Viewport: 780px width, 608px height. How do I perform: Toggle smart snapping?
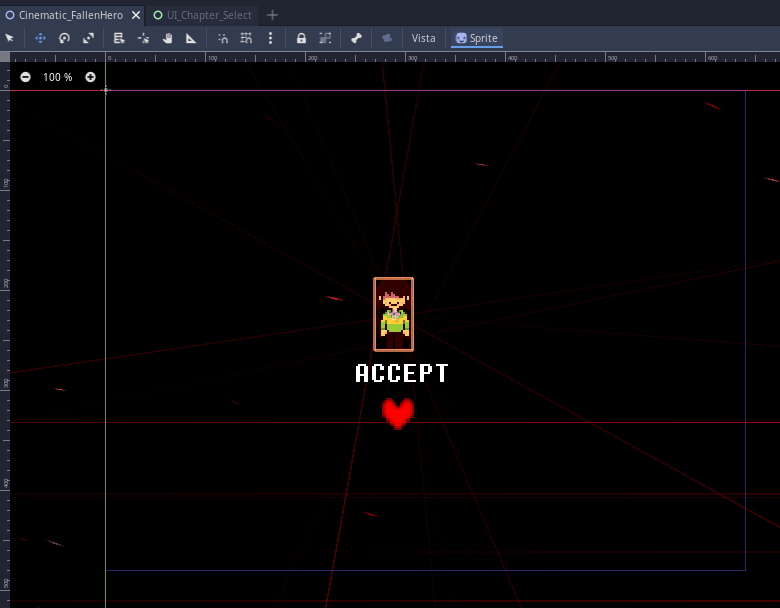click(222, 38)
